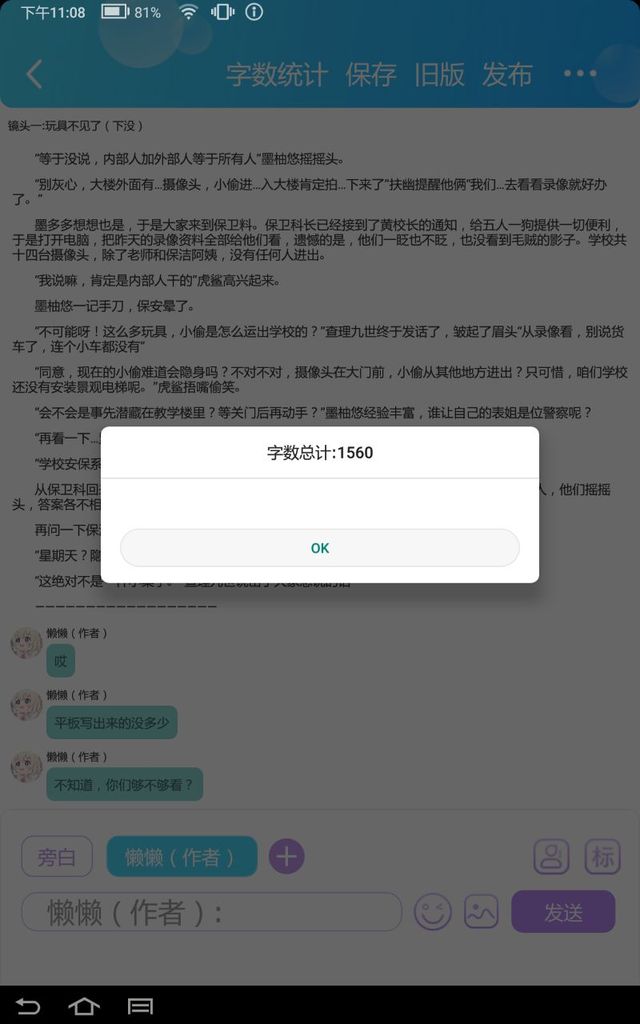Open the character profile icon

(x=551, y=856)
